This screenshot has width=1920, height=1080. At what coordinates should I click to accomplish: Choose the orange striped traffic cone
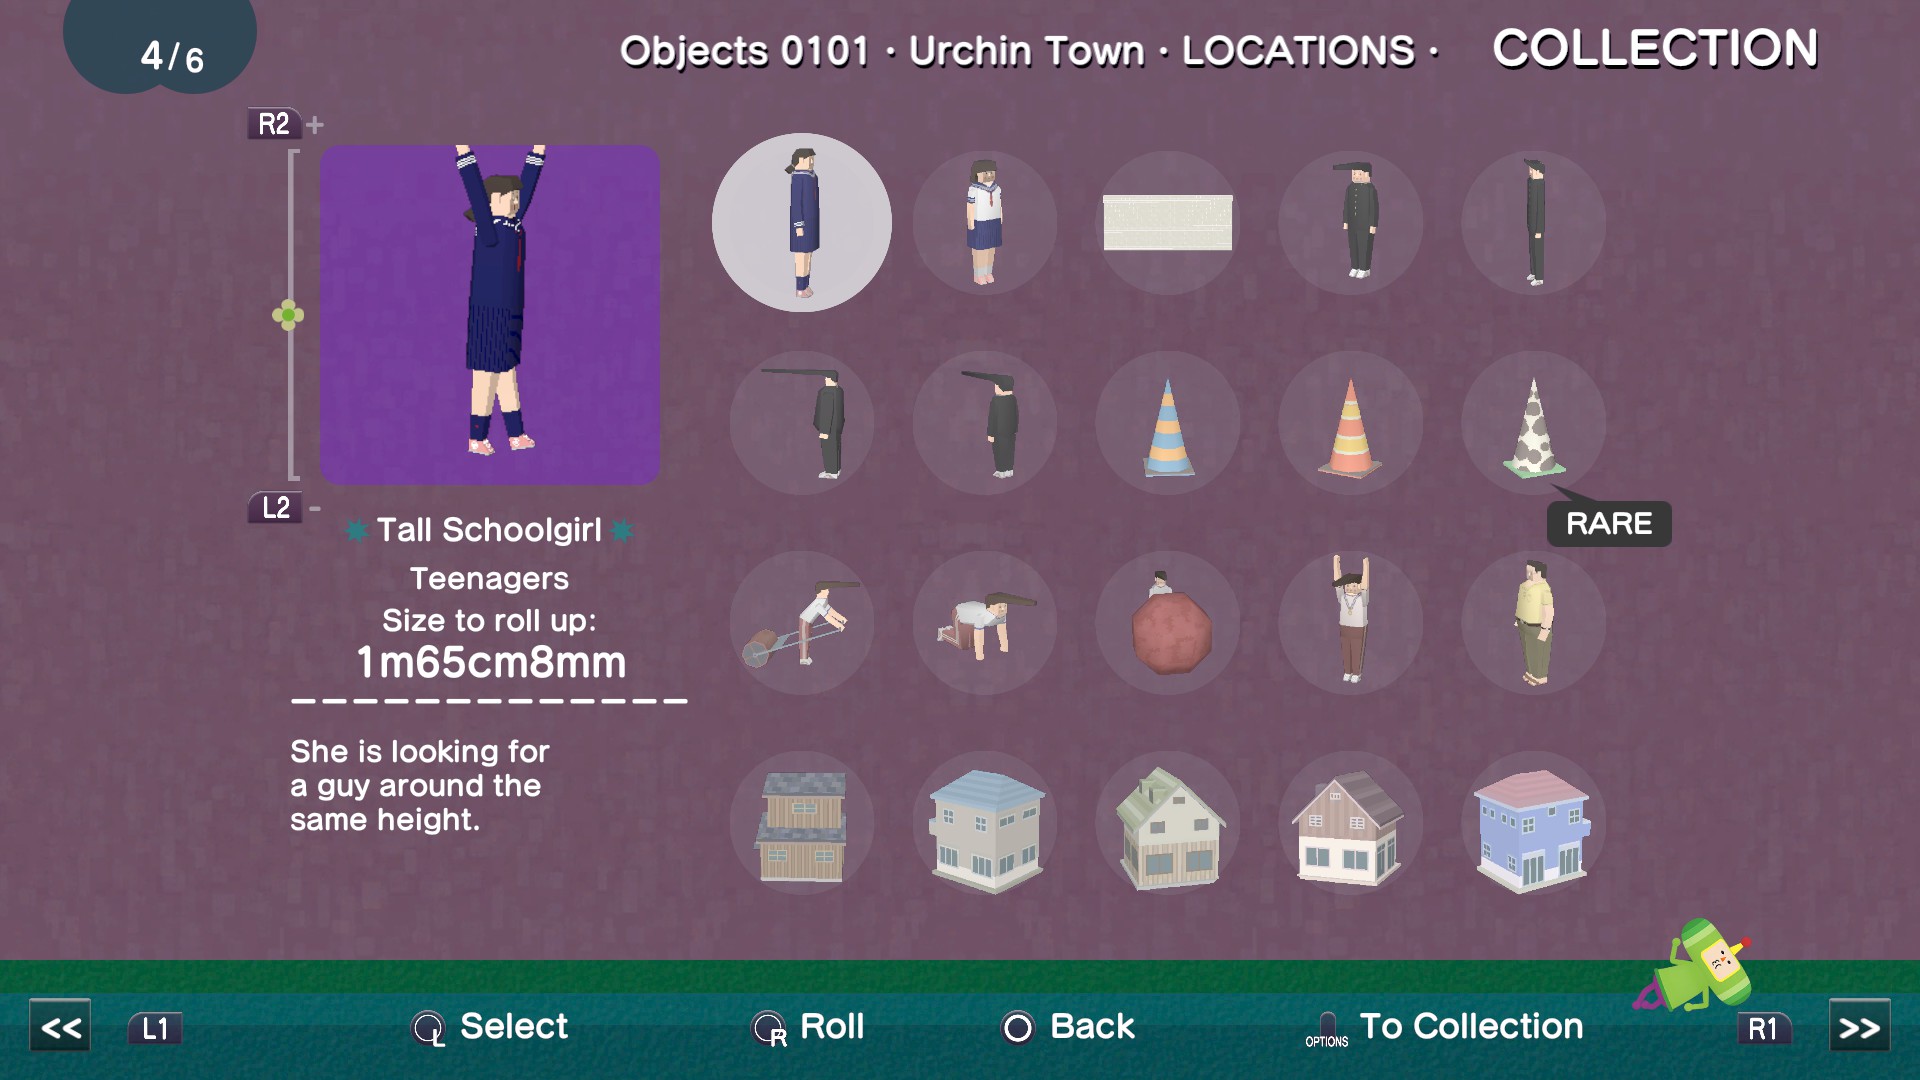pyautogui.click(x=1351, y=422)
